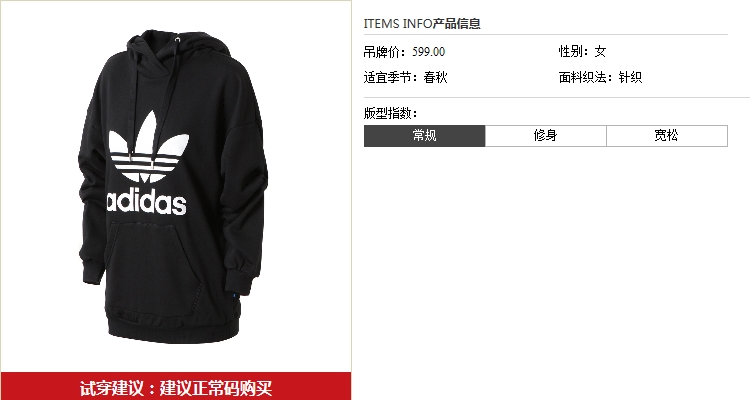
Task: Click the red 试穿建议 banner
Action: click(x=176, y=386)
